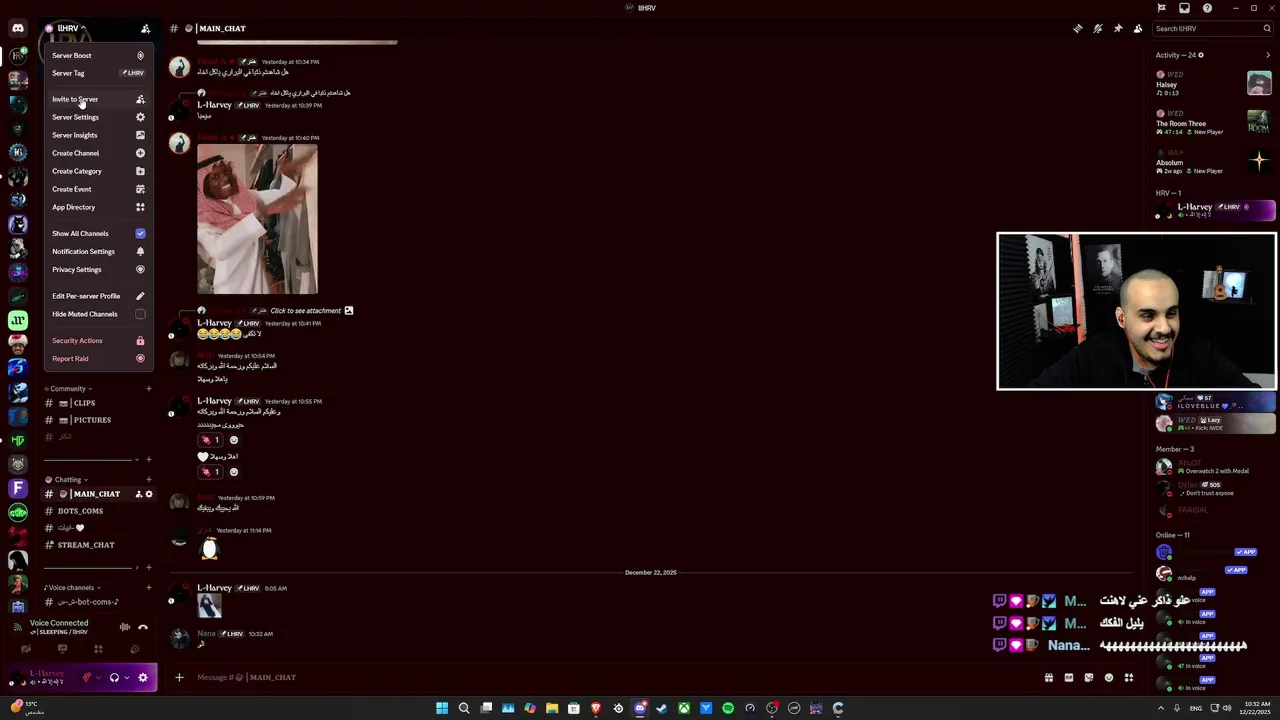Start an activity icon
This screenshot has height=720, width=1280.
point(98,649)
